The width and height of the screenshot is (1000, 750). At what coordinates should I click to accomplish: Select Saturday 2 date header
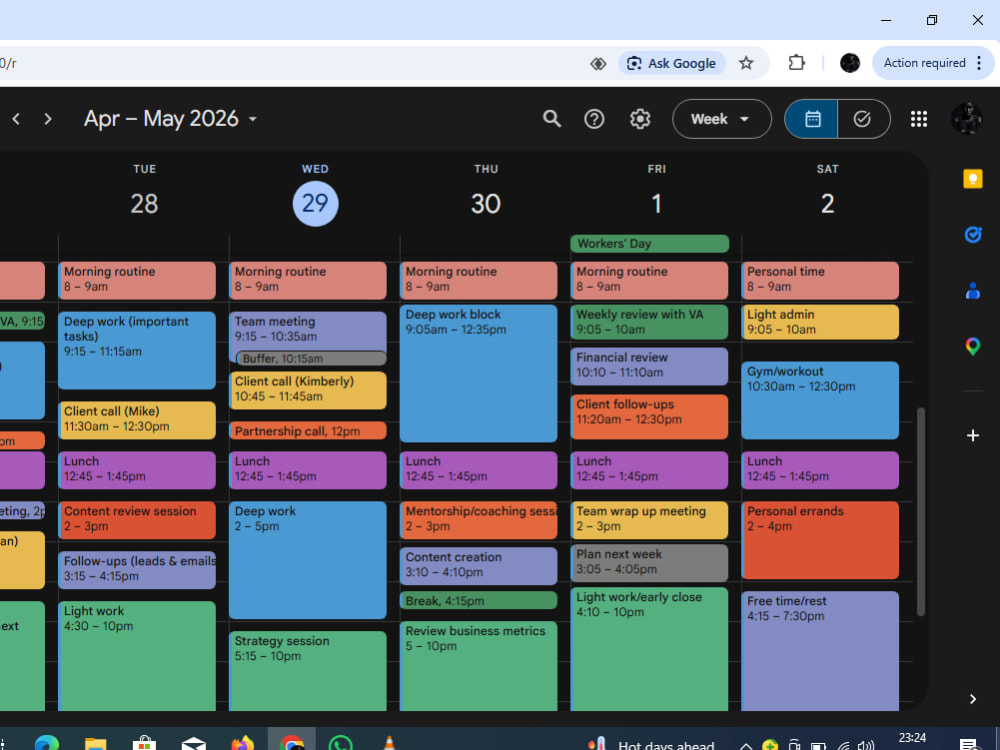[x=827, y=203]
